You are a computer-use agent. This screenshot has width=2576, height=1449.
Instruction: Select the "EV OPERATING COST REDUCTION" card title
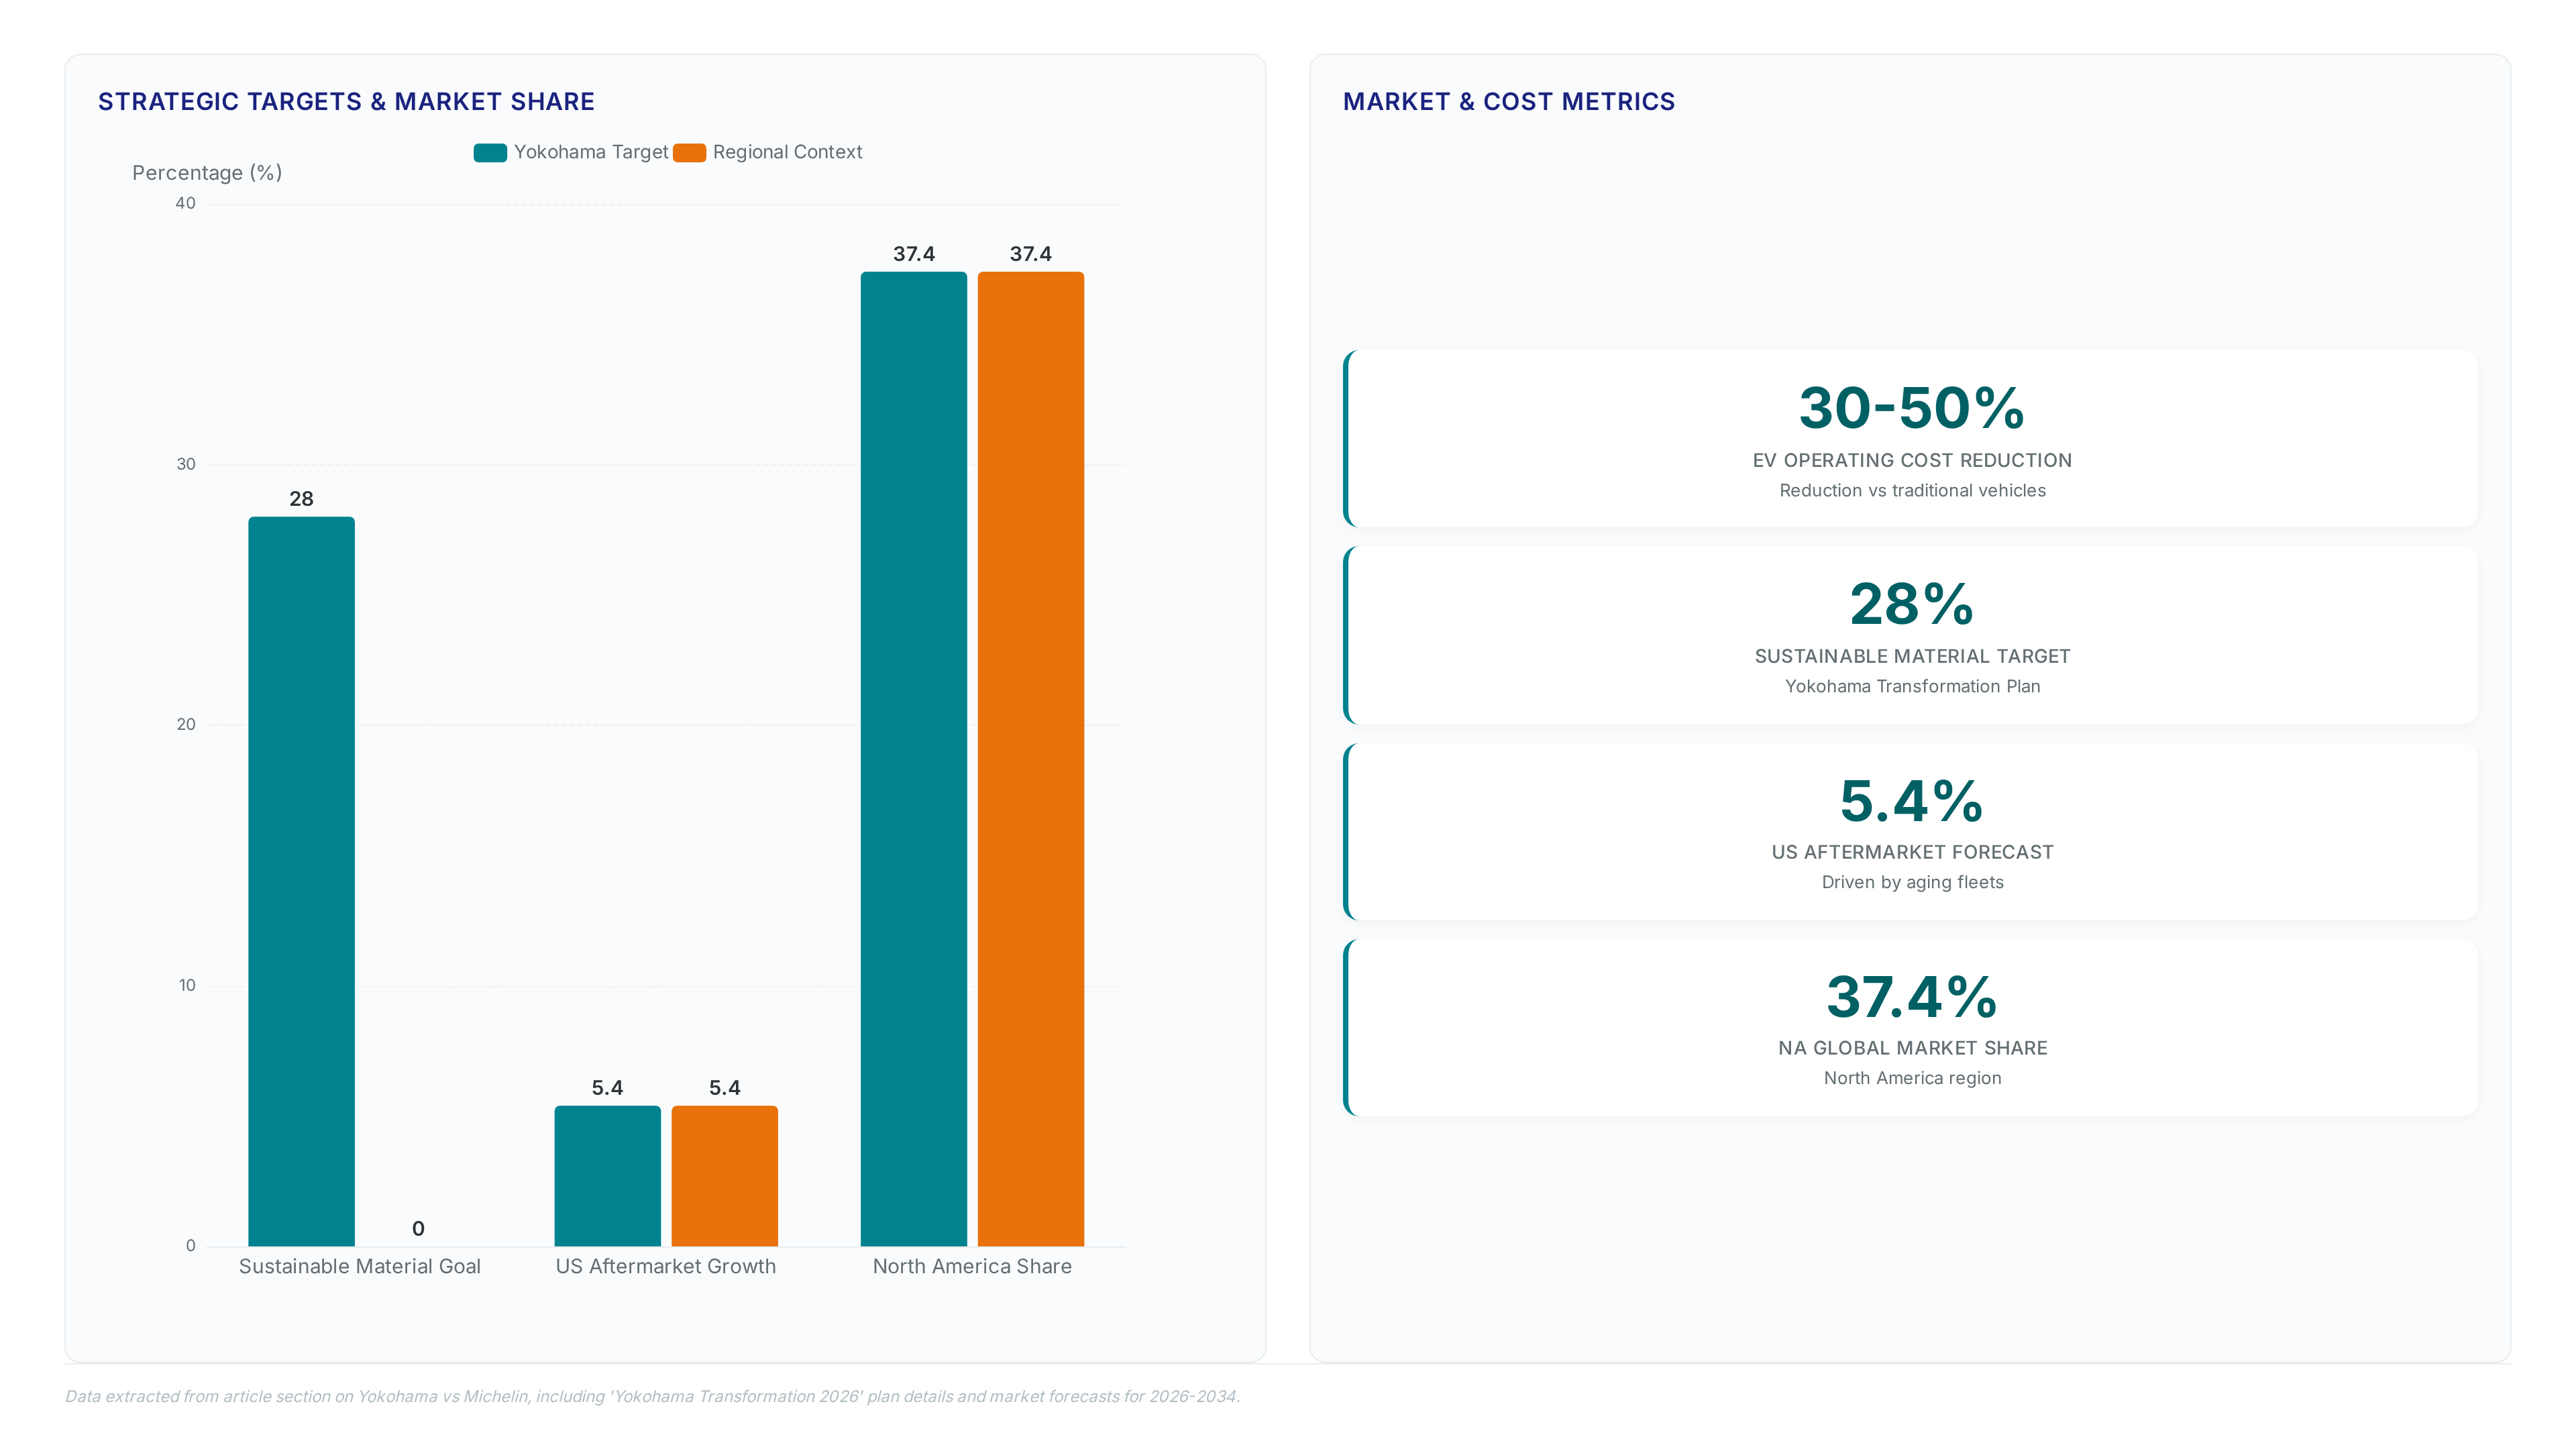click(1912, 461)
